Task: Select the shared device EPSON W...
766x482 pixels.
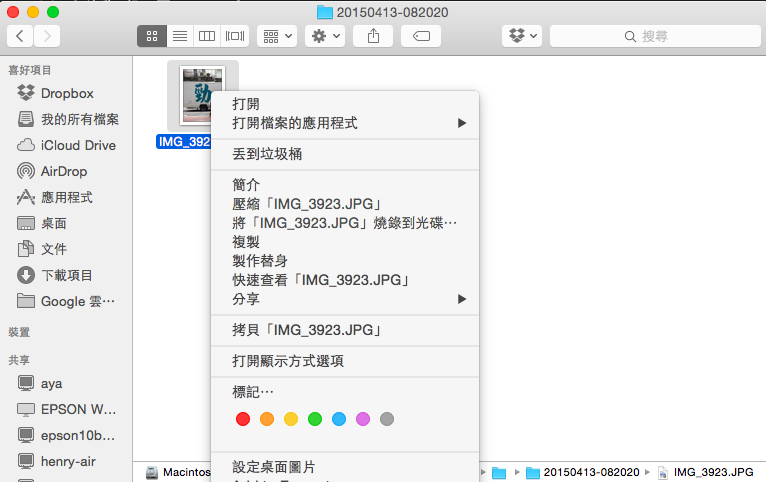Action: (66, 409)
